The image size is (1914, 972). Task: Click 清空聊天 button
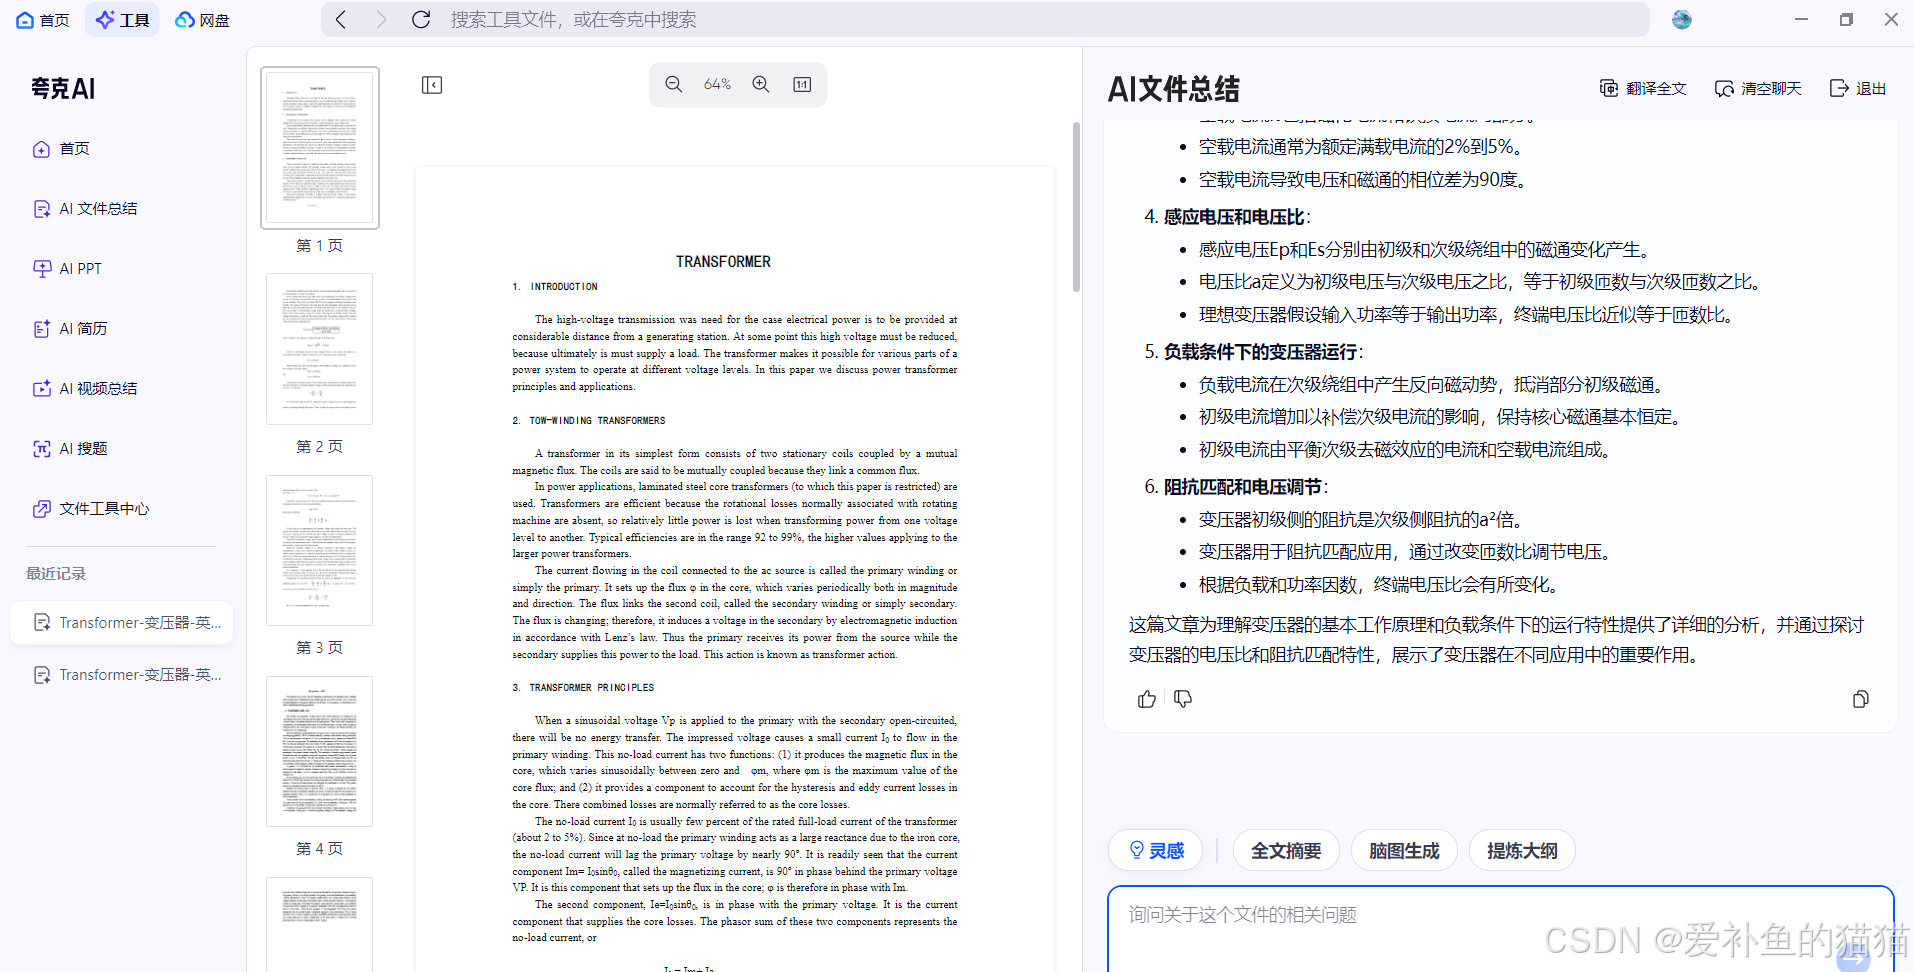pos(1758,89)
